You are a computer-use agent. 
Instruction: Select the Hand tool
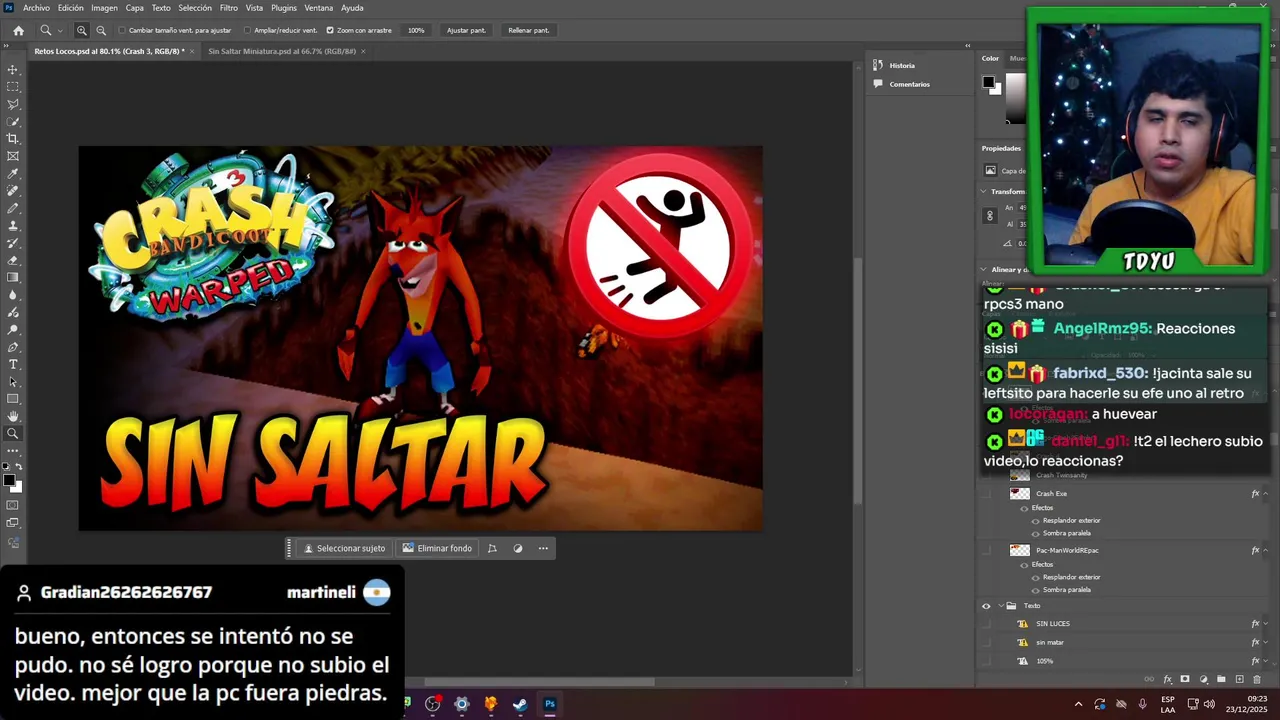pyautogui.click(x=13, y=416)
